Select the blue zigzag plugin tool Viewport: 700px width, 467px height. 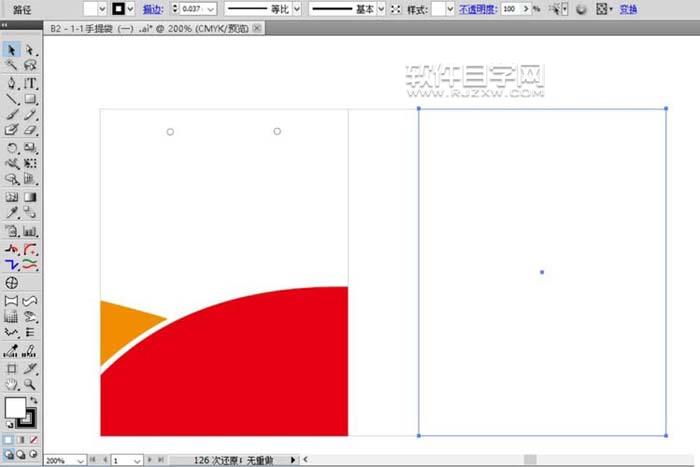(11, 265)
